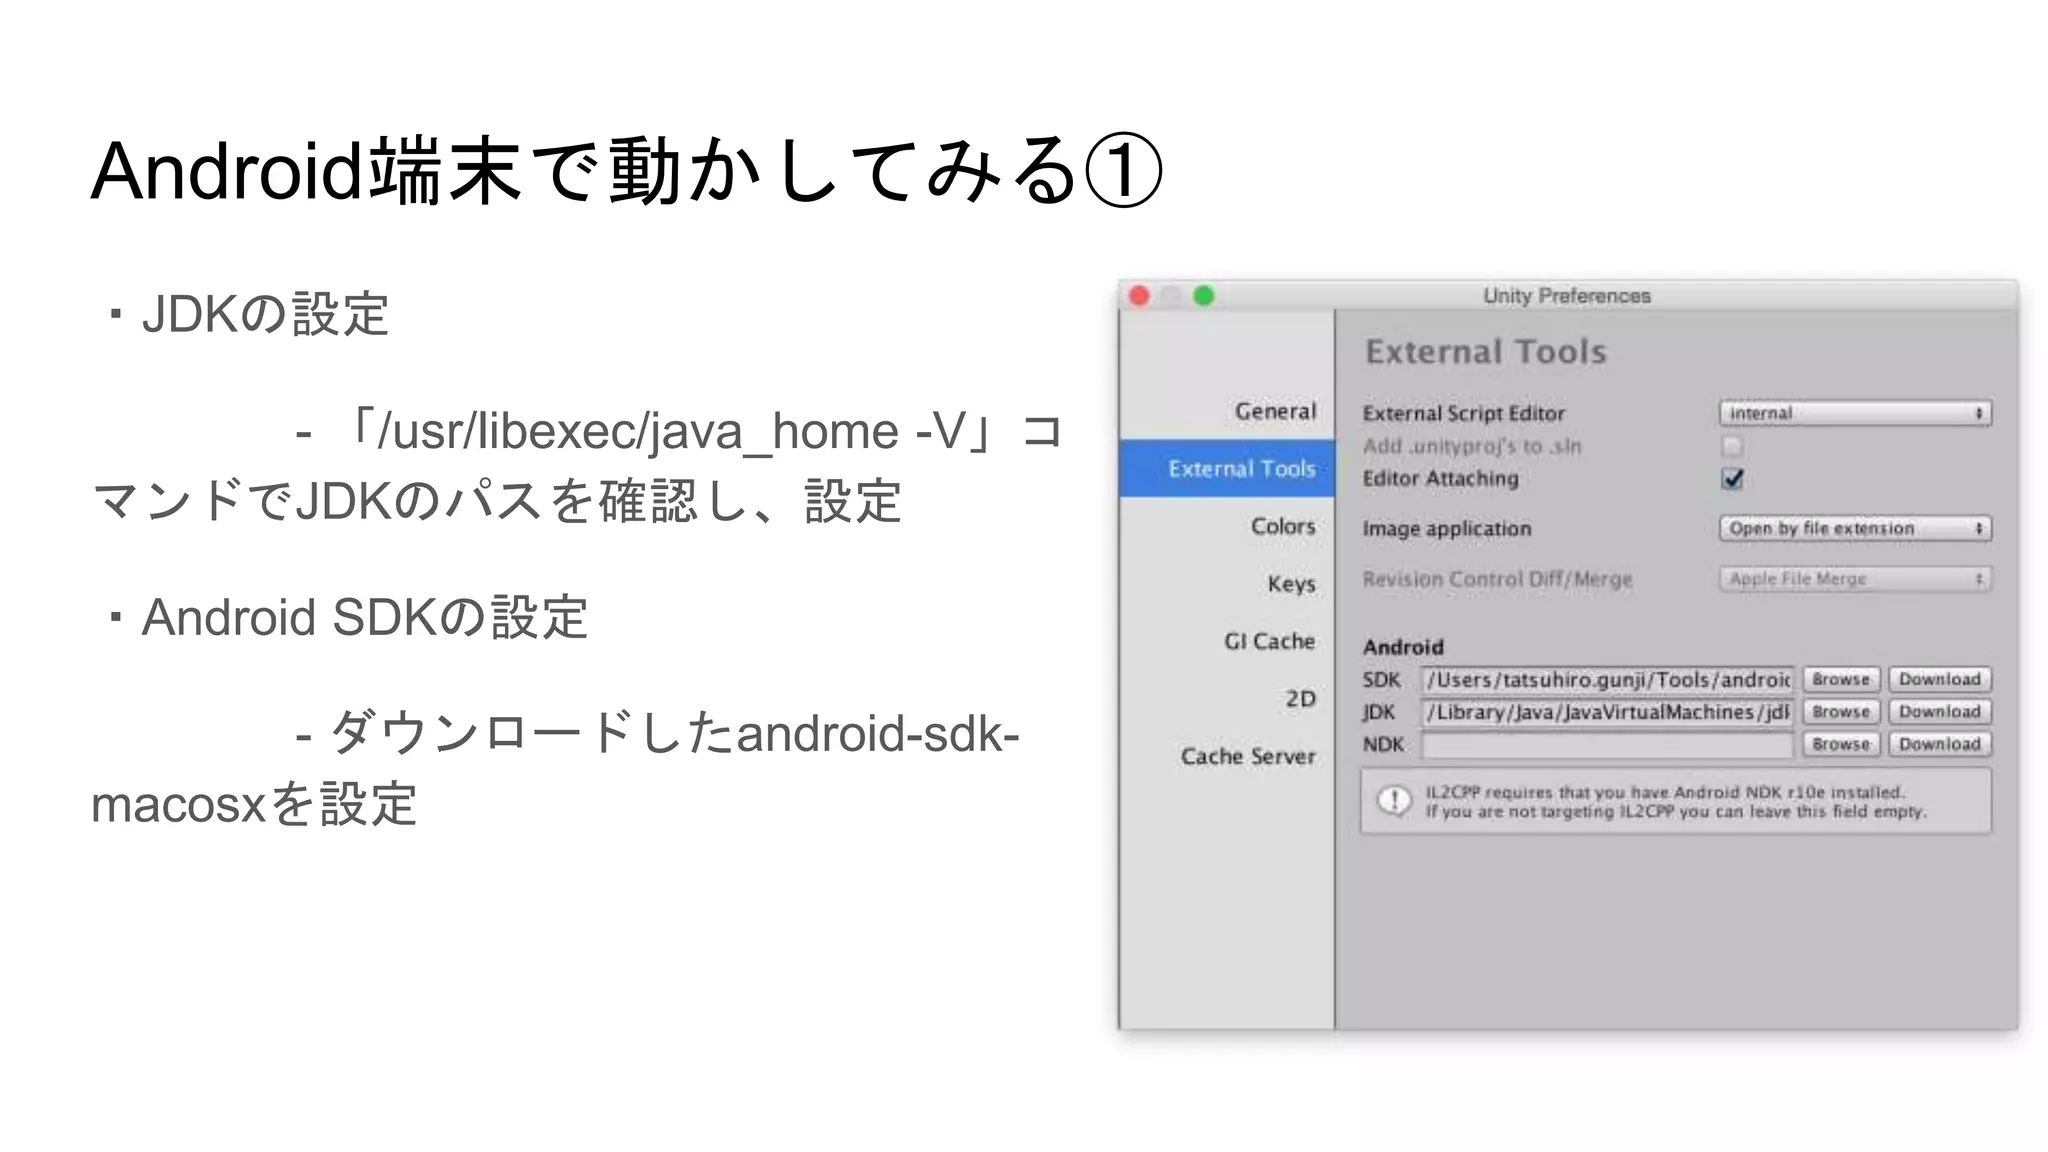Viewport: 2048px width, 1152px height.
Task: Toggle Add .unityproj's to .sln checkbox
Action: click(1732, 446)
